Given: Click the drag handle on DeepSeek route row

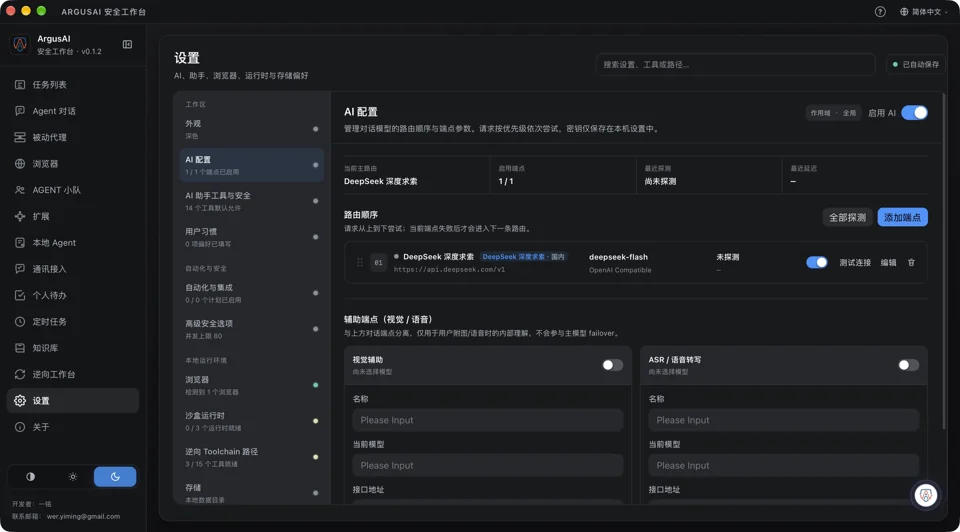Looking at the screenshot, I should tap(359, 263).
